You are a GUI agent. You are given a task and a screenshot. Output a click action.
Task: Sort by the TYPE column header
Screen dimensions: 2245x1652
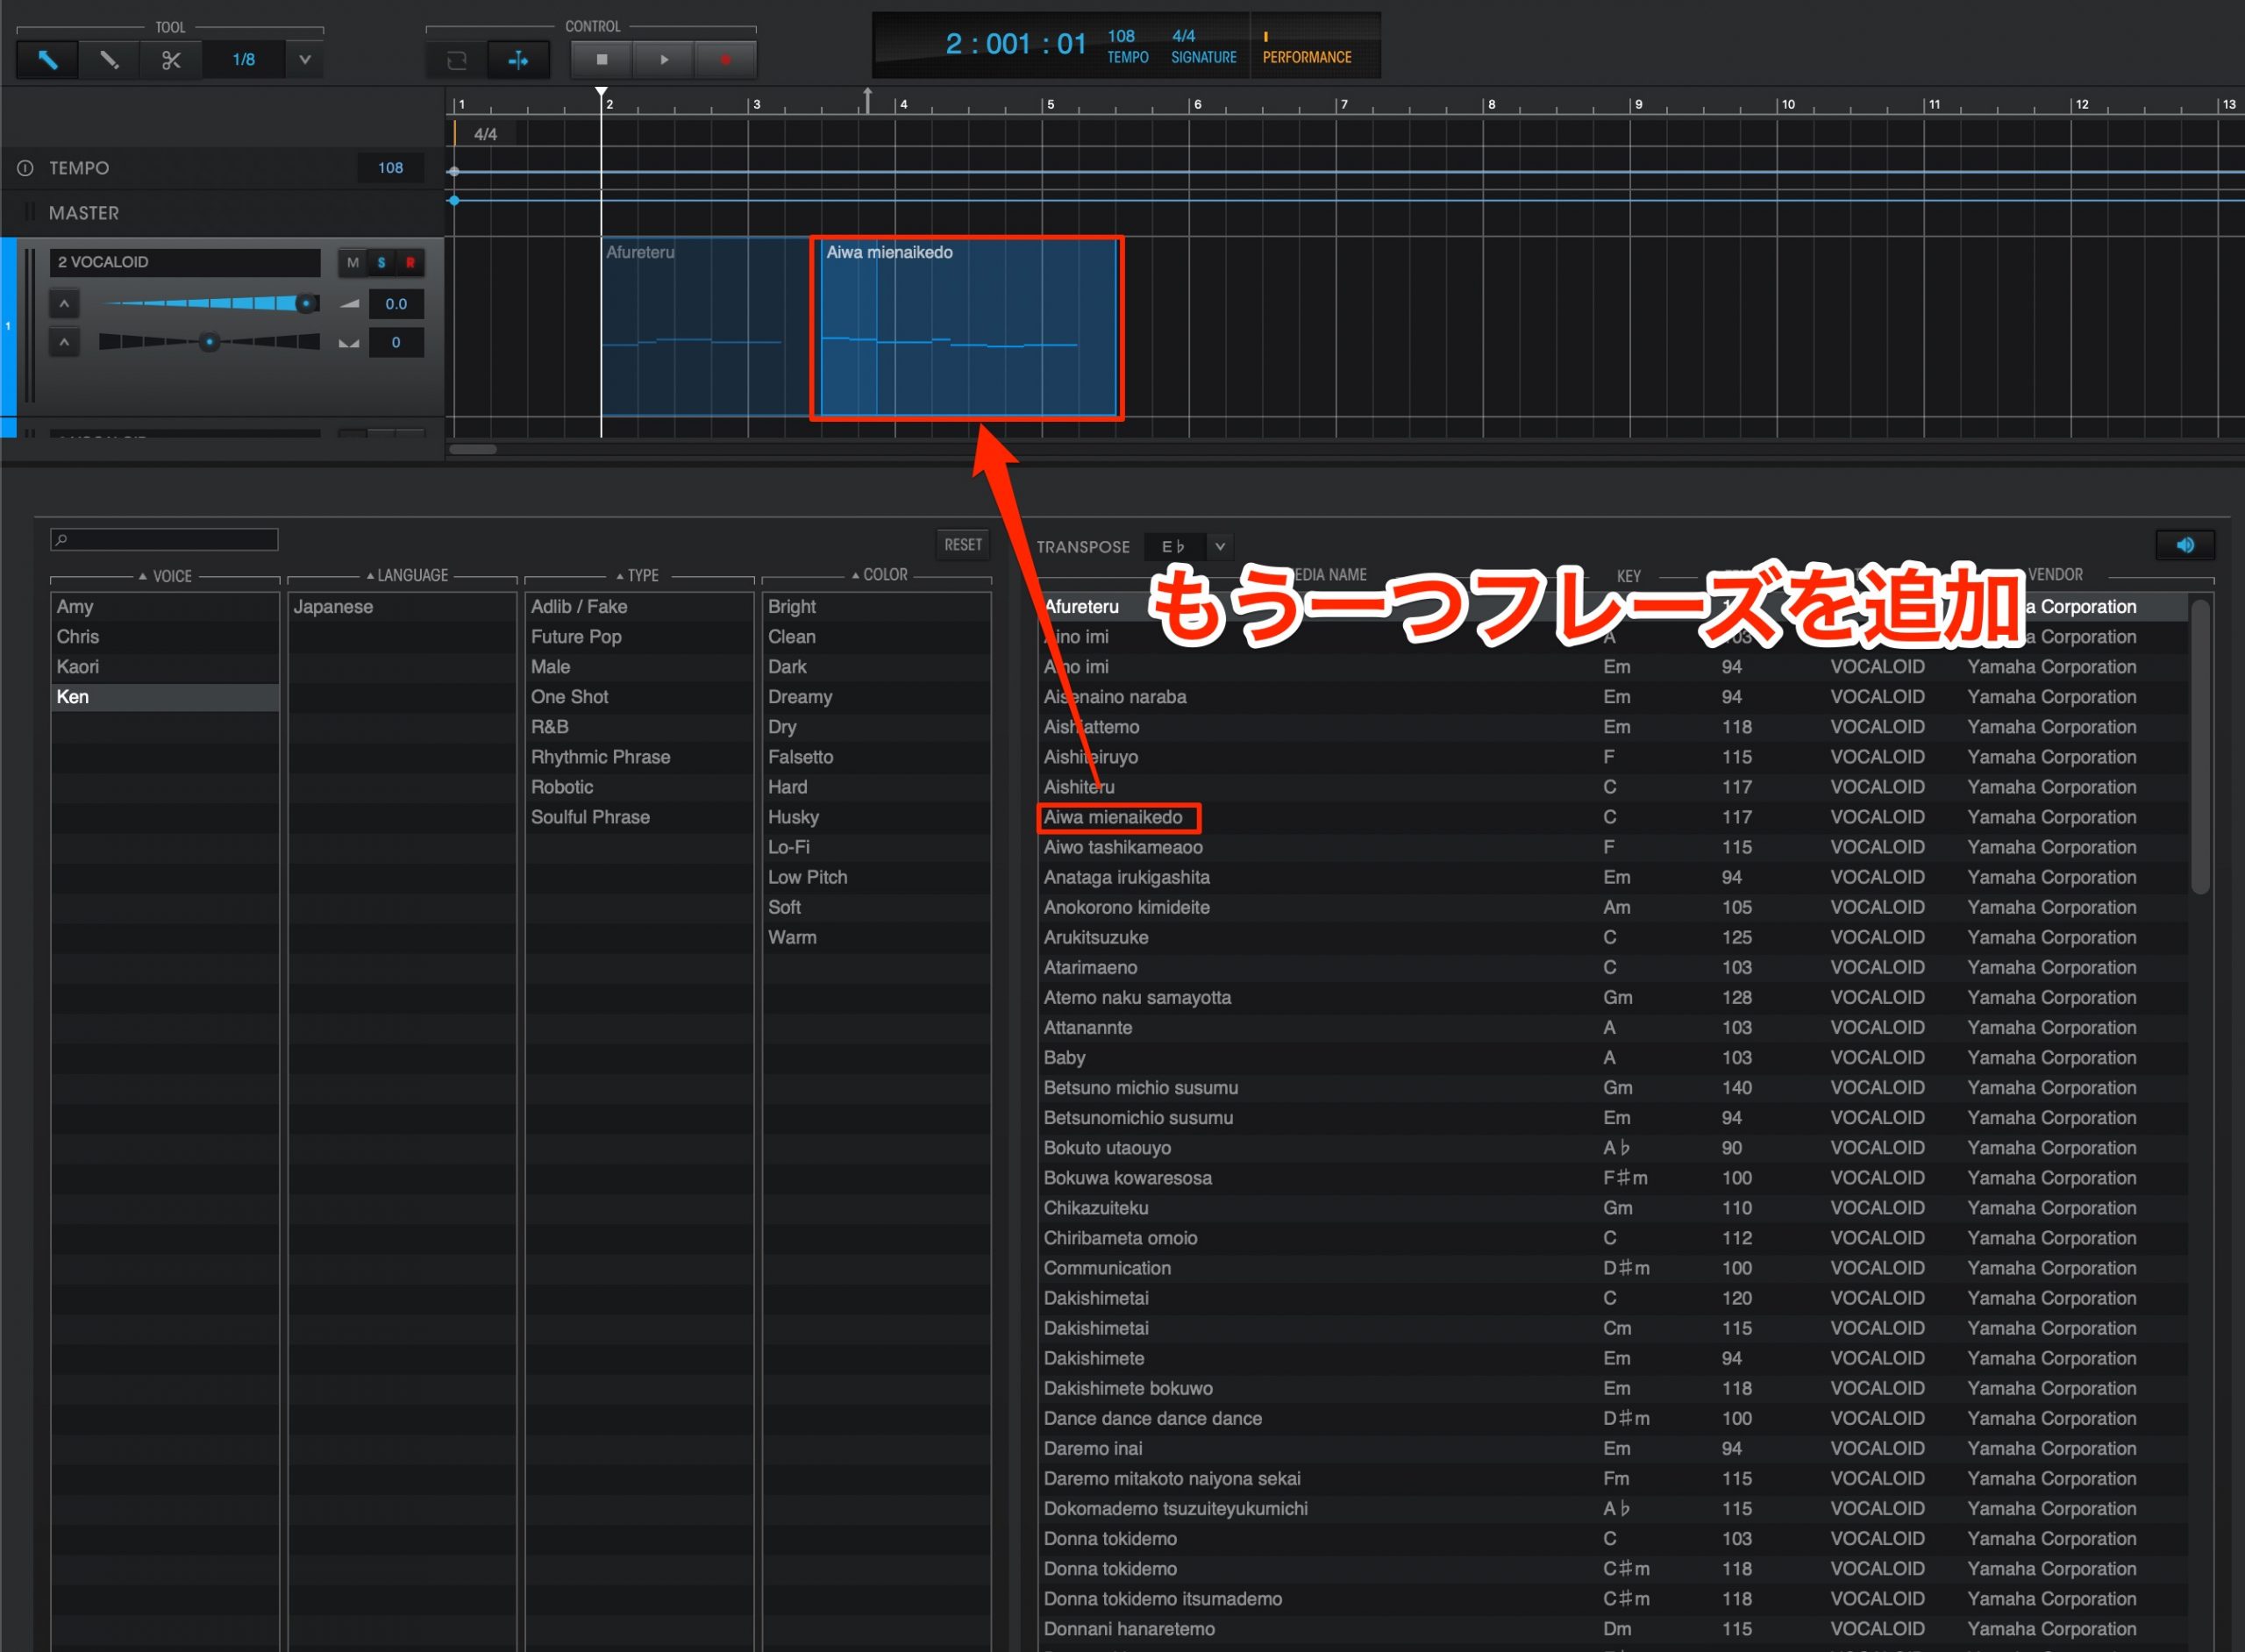(637, 575)
